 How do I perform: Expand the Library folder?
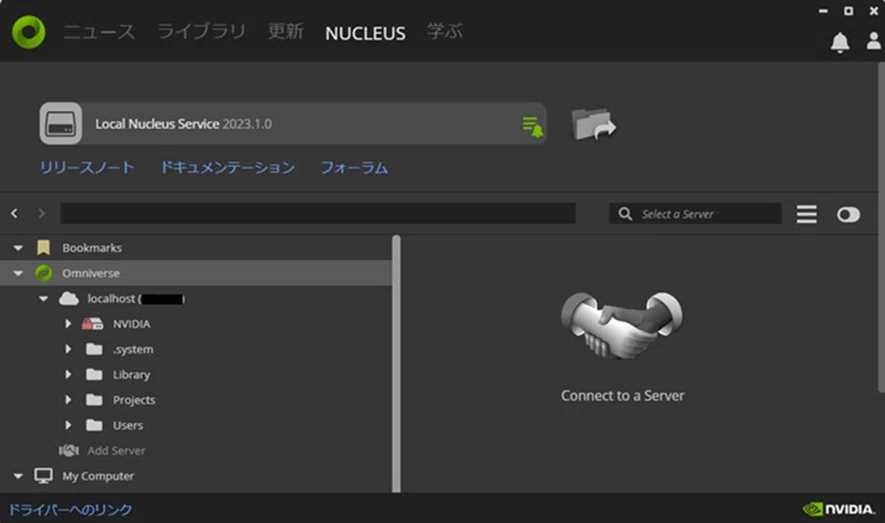(68, 374)
